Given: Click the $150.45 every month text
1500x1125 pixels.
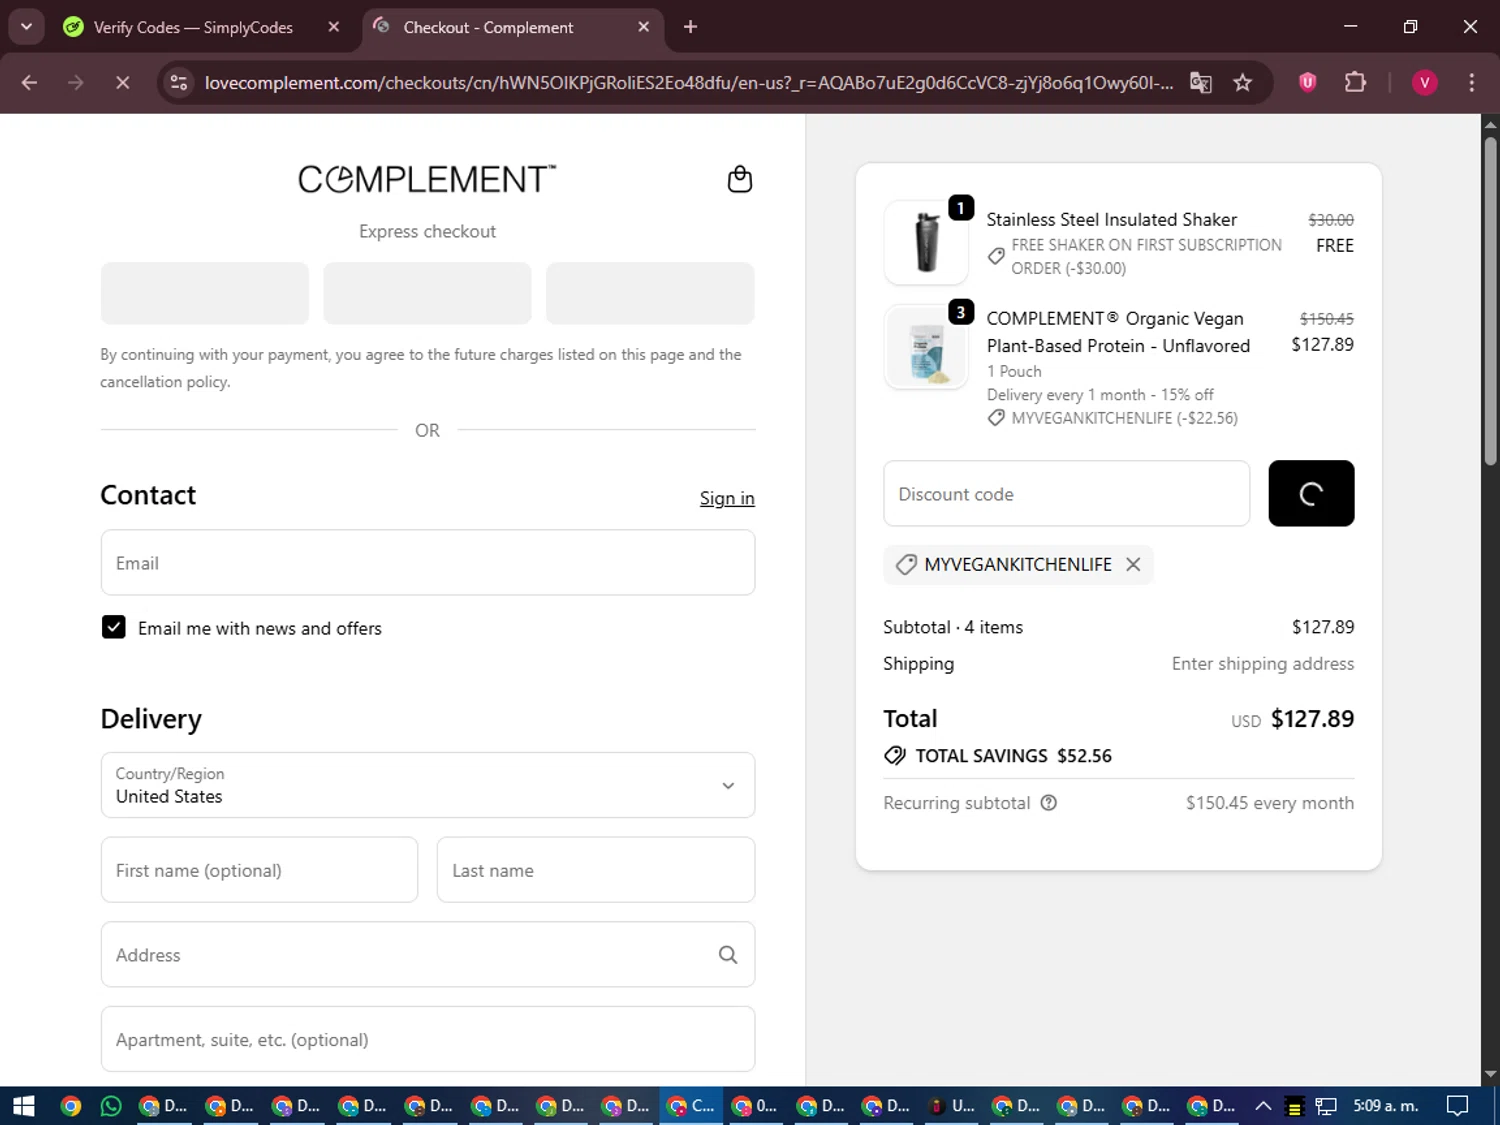Looking at the screenshot, I should (x=1270, y=803).
